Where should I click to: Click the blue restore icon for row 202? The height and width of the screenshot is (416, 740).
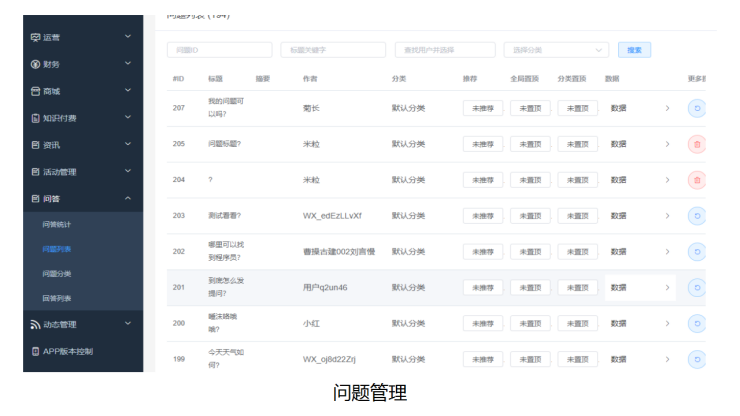[x=697, y=252]
